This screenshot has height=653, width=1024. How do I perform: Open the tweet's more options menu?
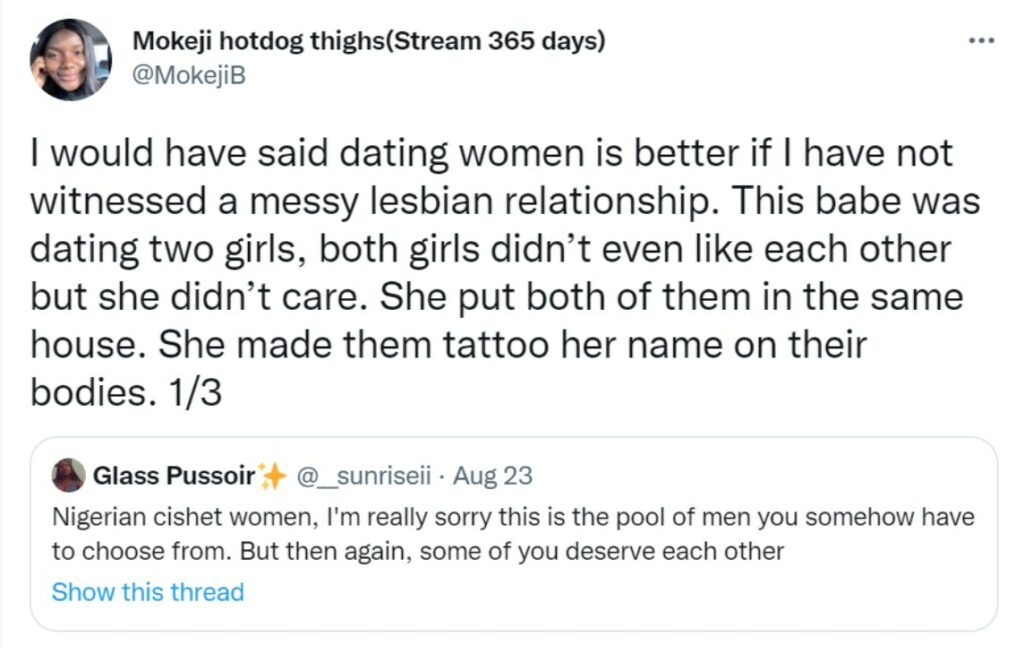pos(982,42)
